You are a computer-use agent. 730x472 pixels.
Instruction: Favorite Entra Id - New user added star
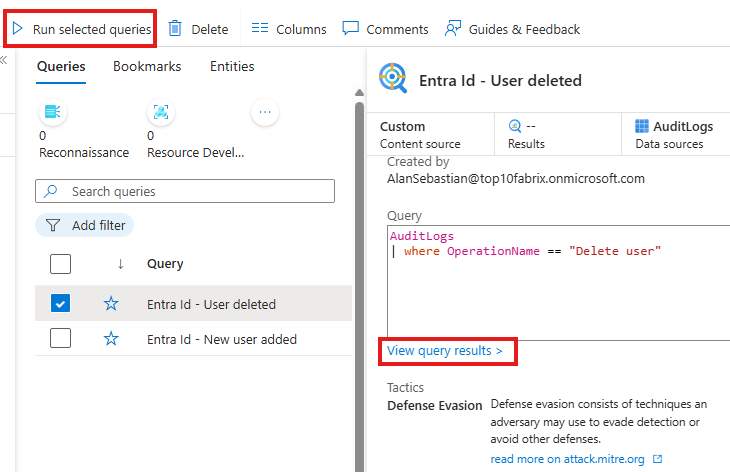tap(111, 339)
